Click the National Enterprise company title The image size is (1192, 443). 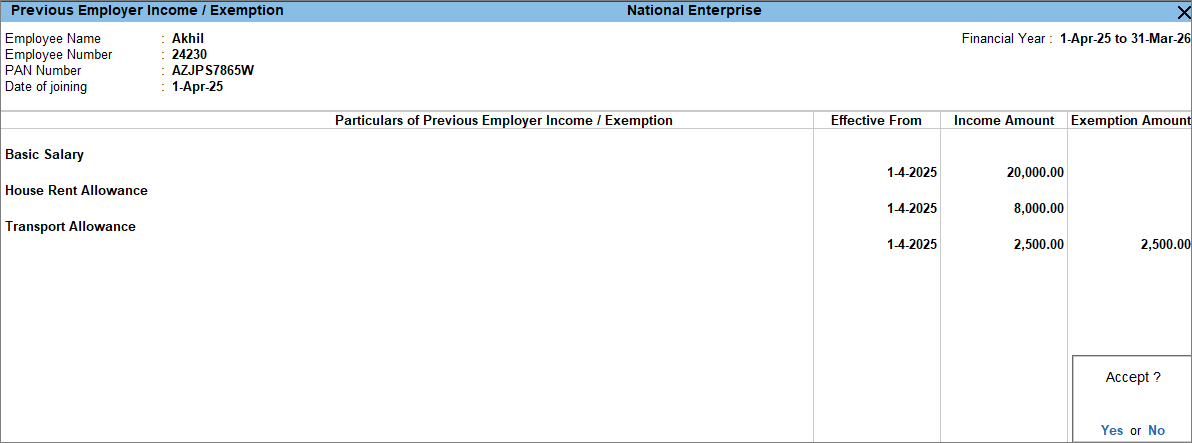694,11
